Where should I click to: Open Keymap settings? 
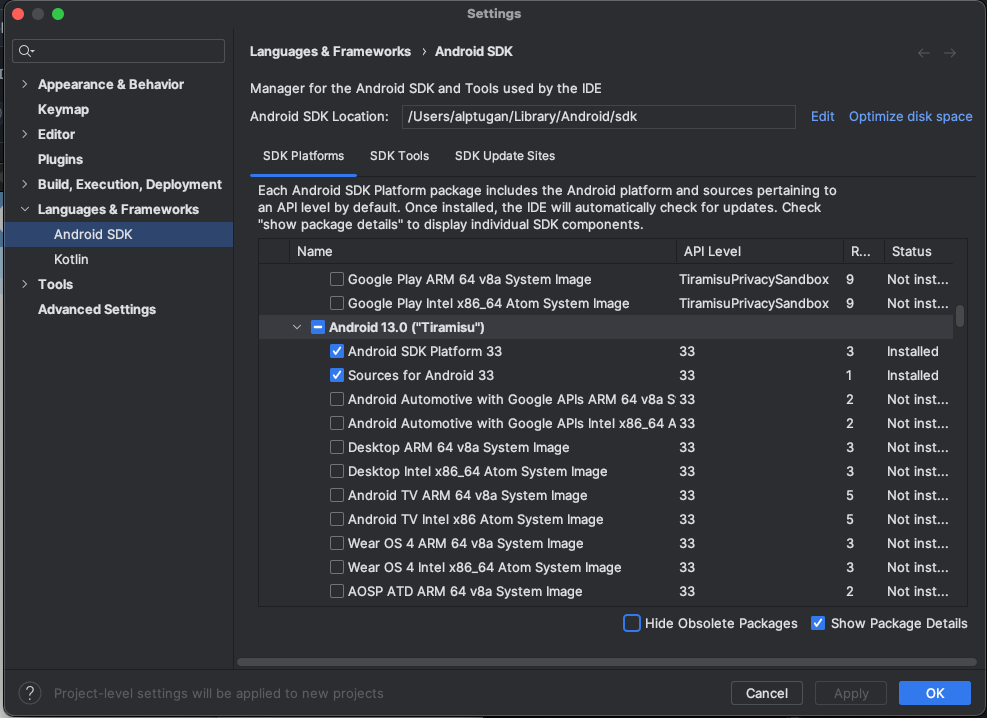click(x=63, y=109)
